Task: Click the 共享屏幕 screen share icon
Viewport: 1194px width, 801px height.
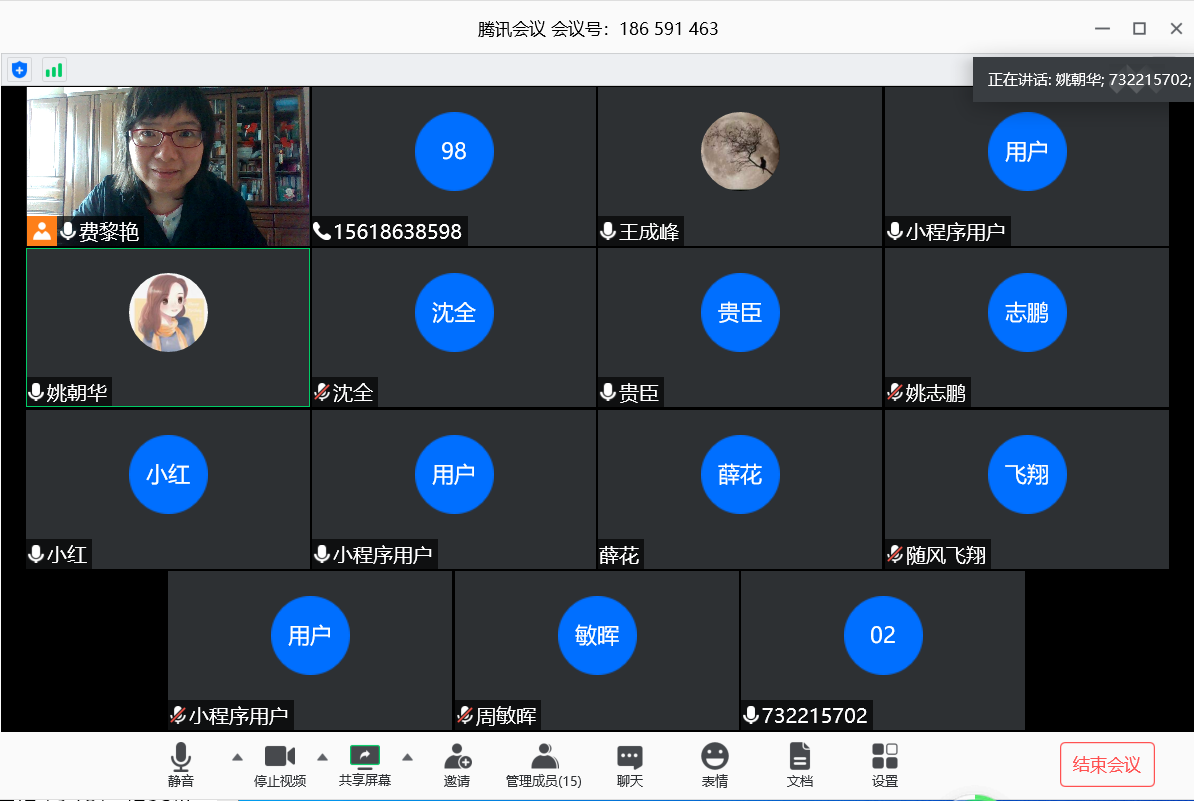Action: pyautogui.click(x=365, y=758)
